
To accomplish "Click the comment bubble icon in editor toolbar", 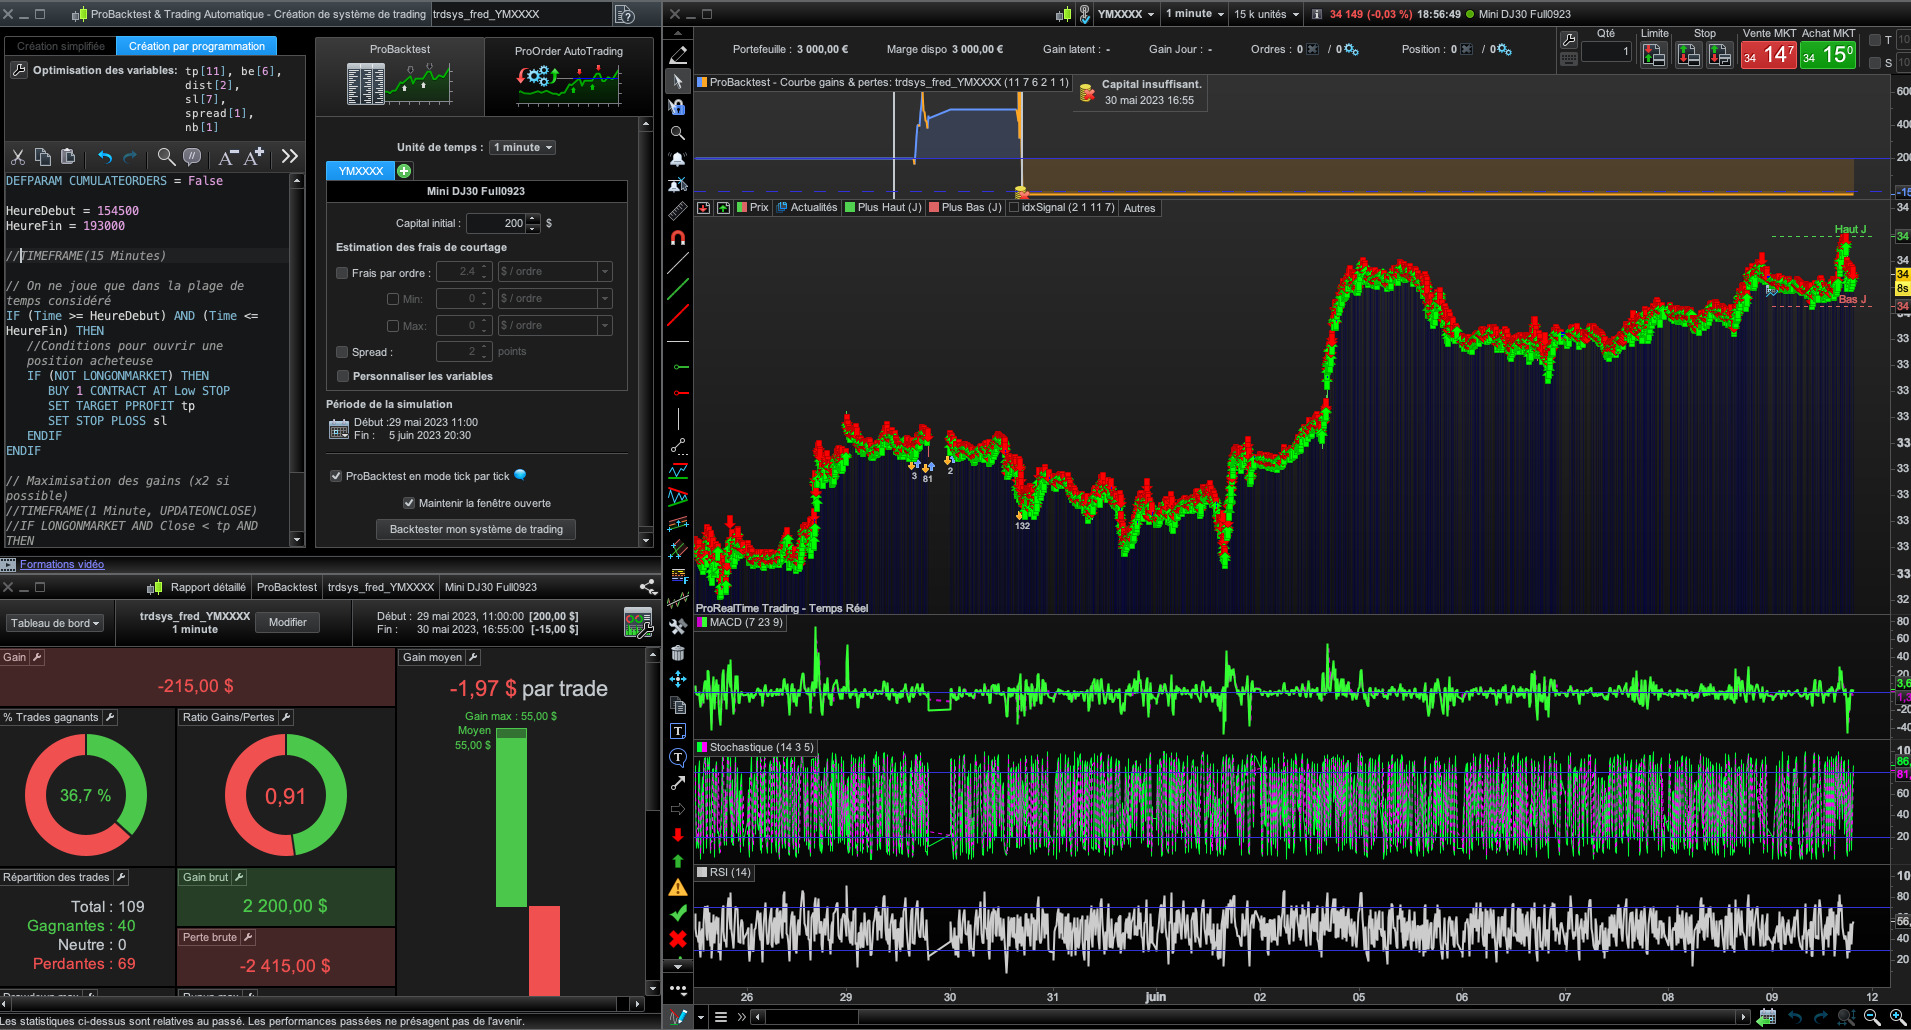I will pyautogui.click(x=192, y=157).
